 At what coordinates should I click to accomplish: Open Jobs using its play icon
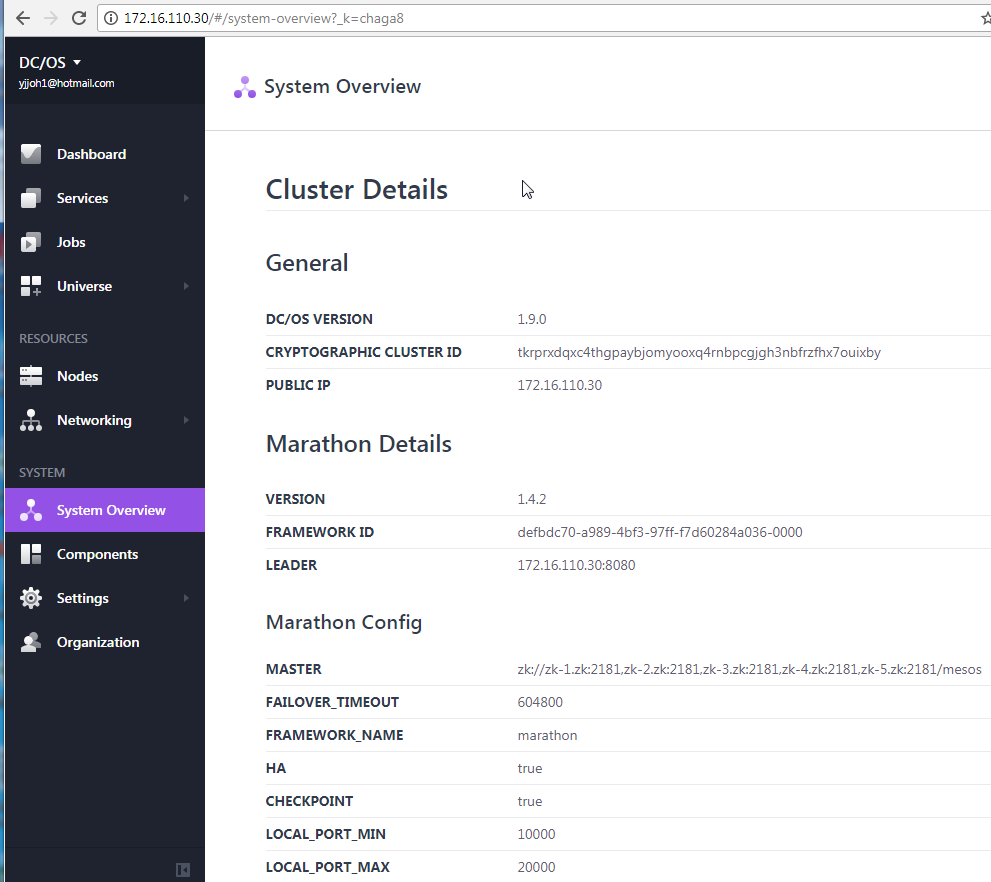(x=30, y=242)
